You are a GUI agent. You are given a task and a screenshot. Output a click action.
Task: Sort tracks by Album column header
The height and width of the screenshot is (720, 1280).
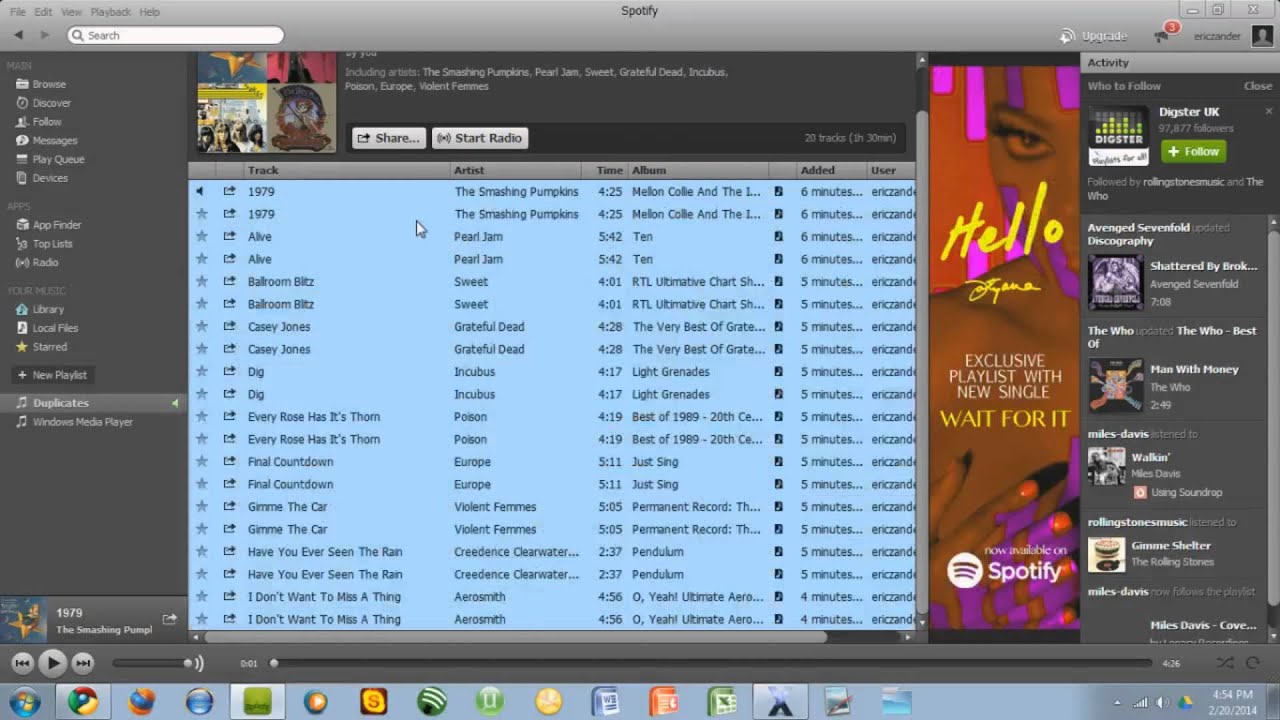(x=697, y=170)
